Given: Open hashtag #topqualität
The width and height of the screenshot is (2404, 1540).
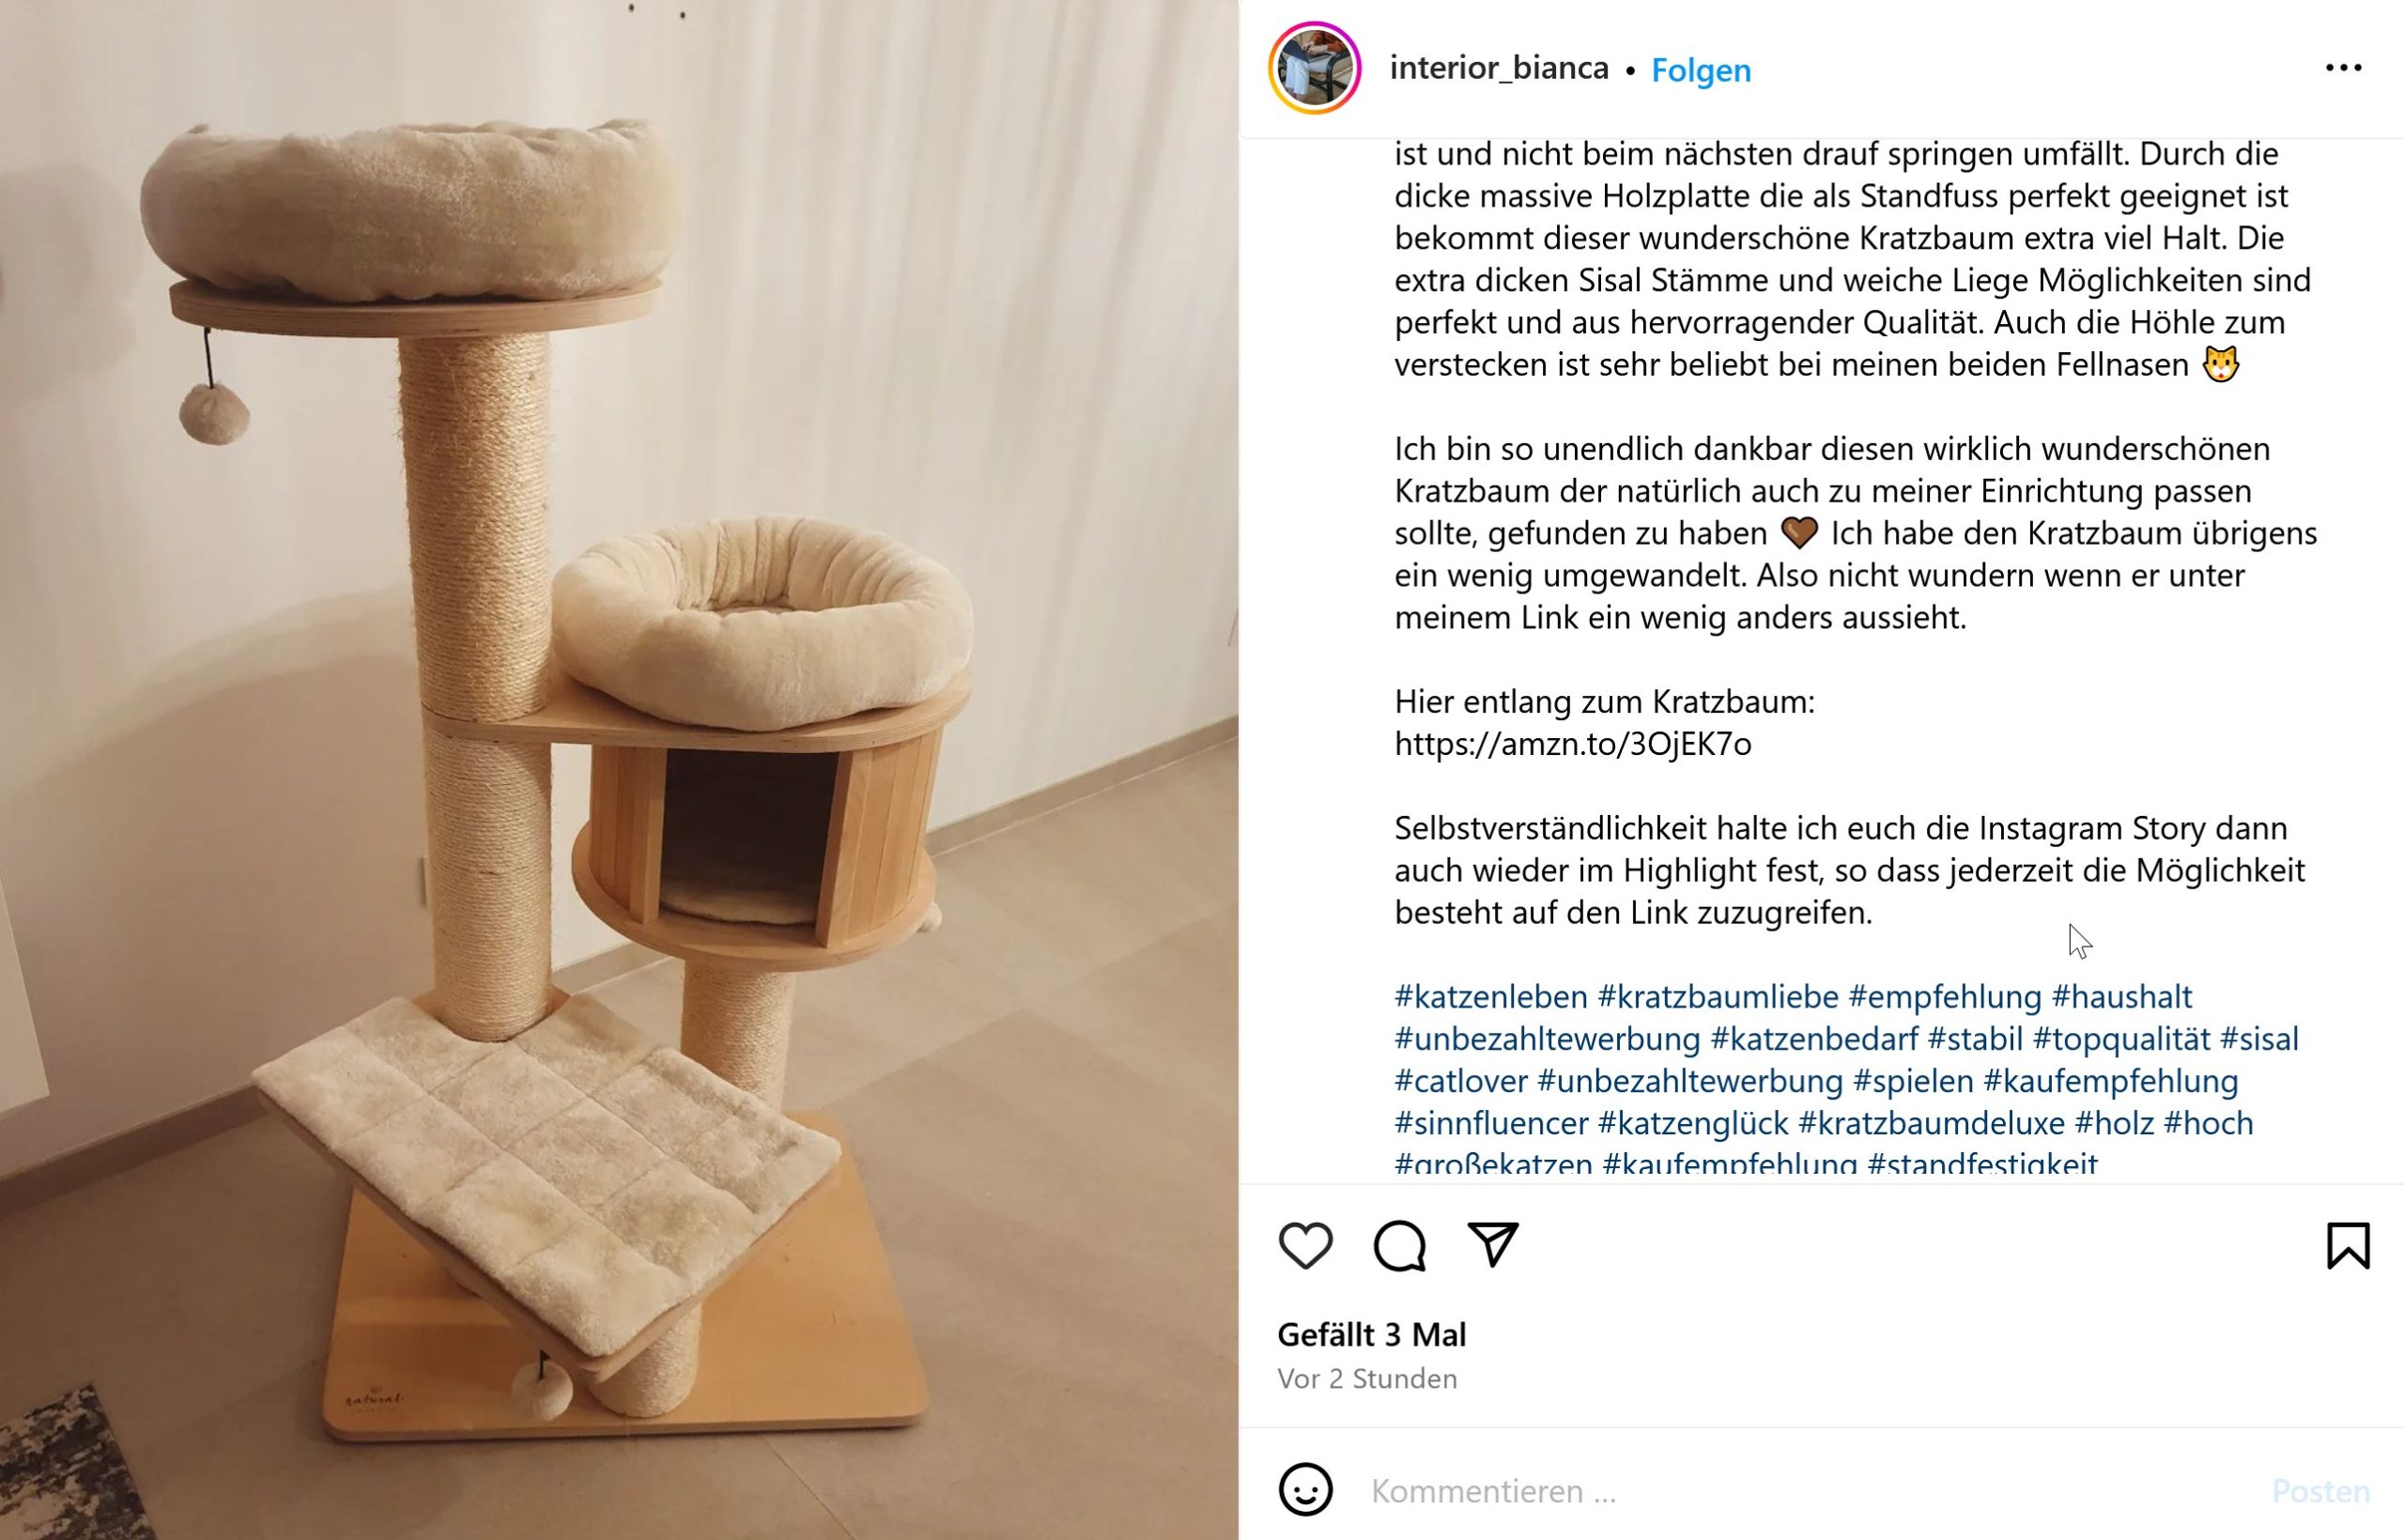Looking at the screenshot, I should click(2121, 1039).
